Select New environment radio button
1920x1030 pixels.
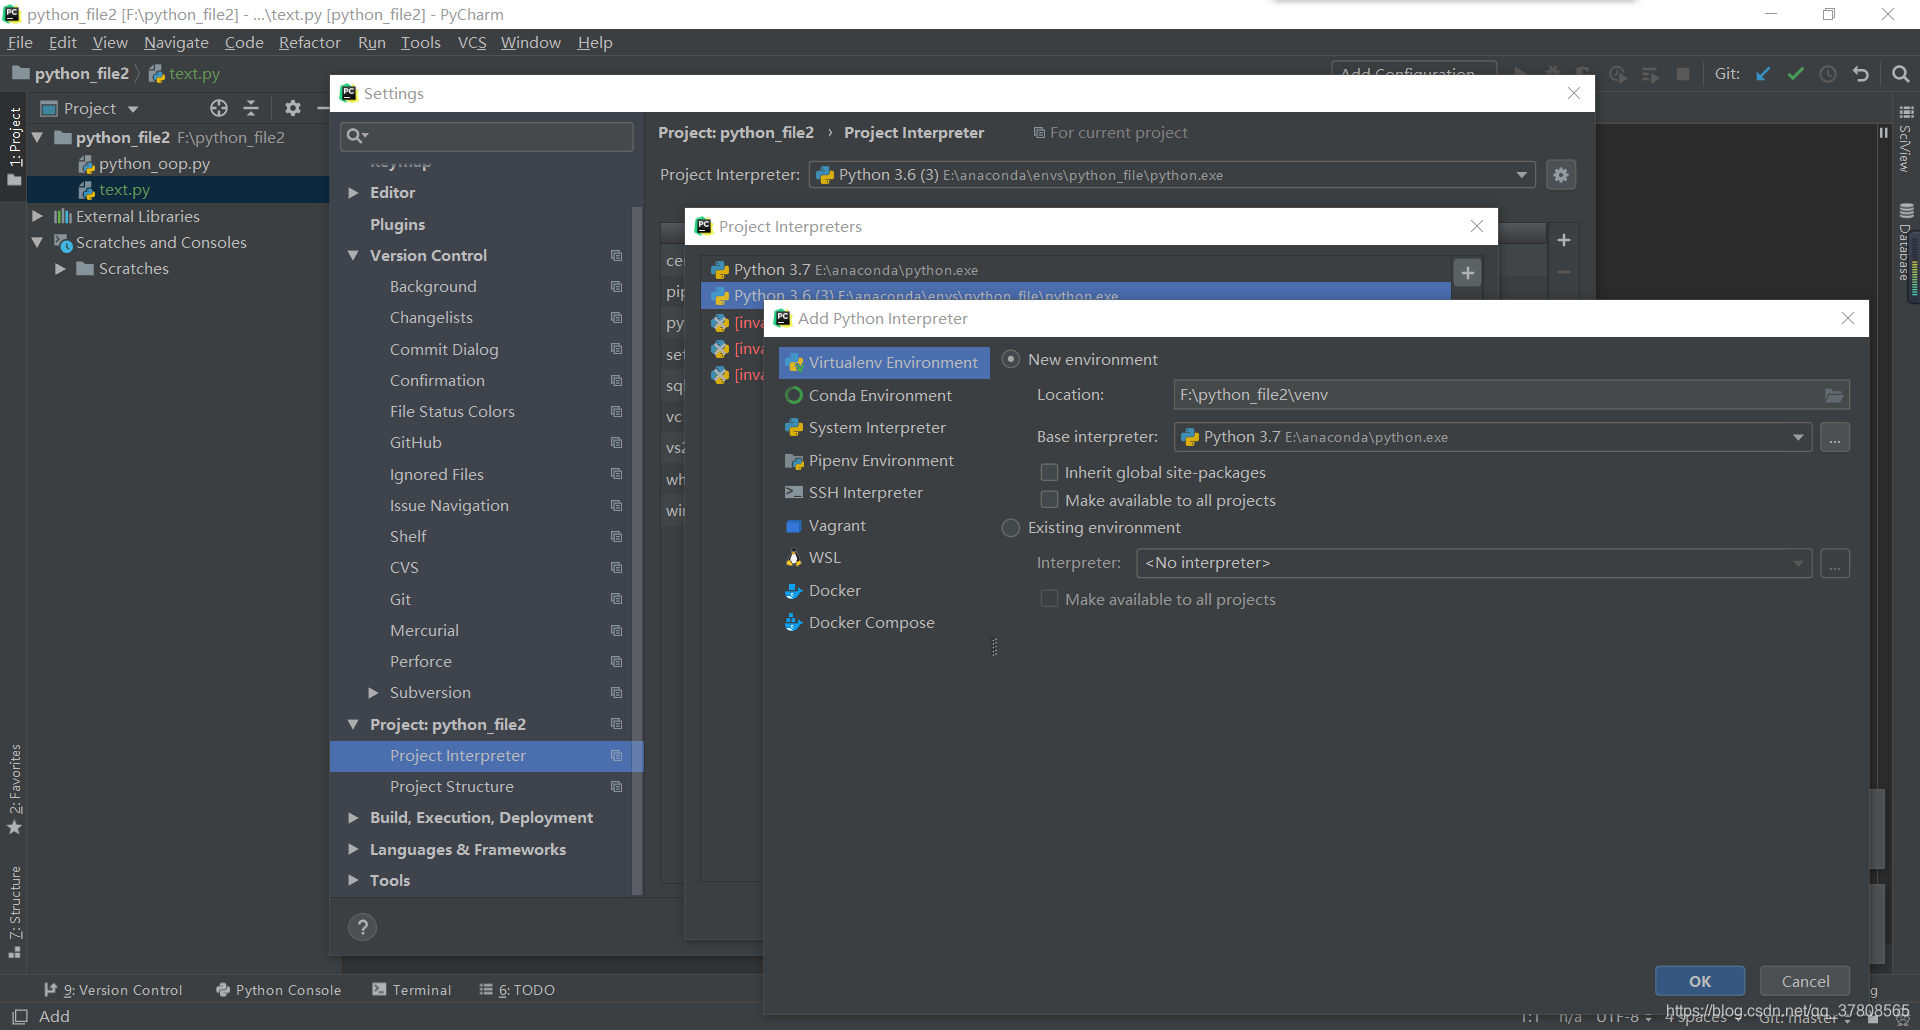1011,360
